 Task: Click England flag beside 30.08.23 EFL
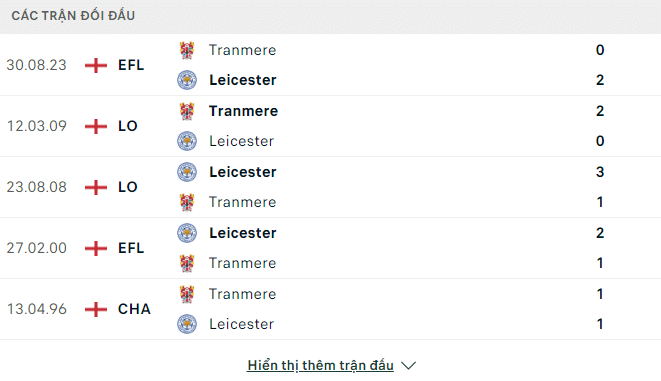point(96,65)
